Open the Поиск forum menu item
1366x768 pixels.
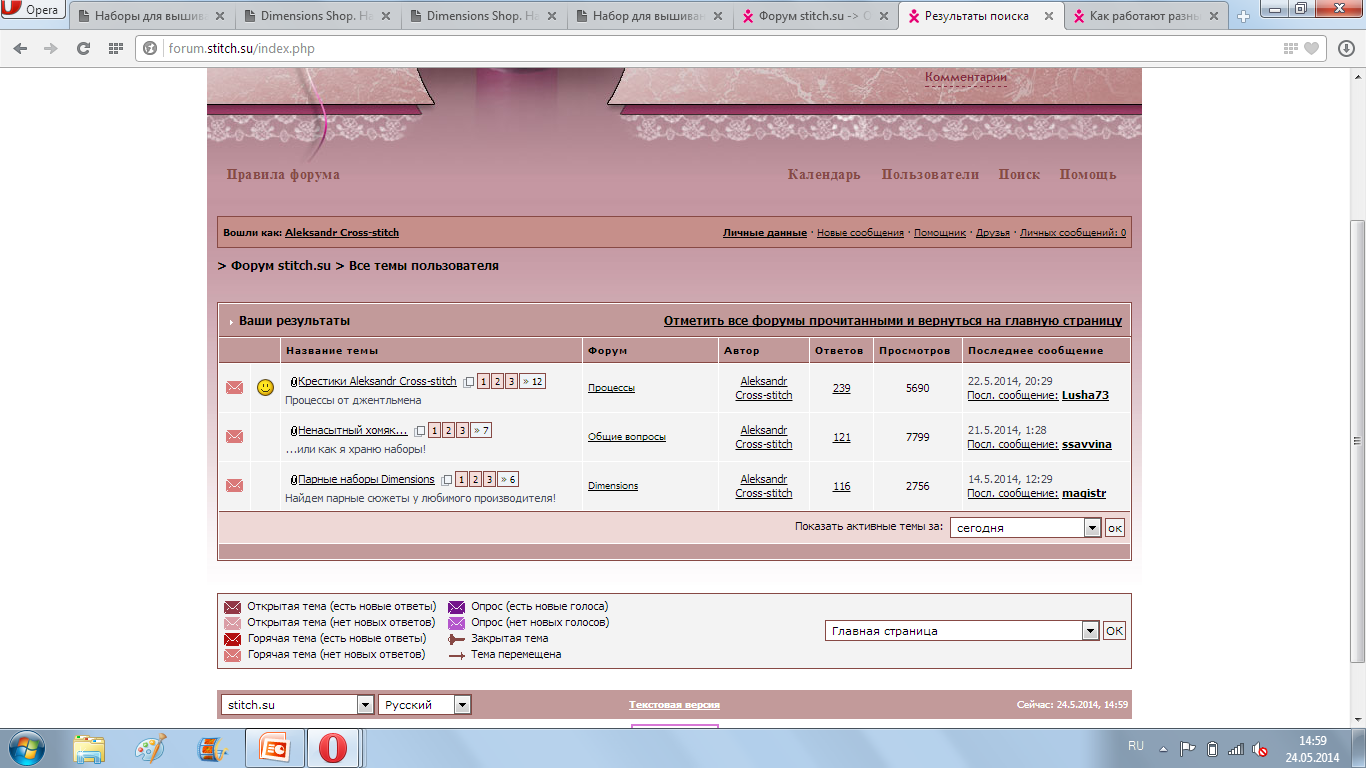(1019, 174)
